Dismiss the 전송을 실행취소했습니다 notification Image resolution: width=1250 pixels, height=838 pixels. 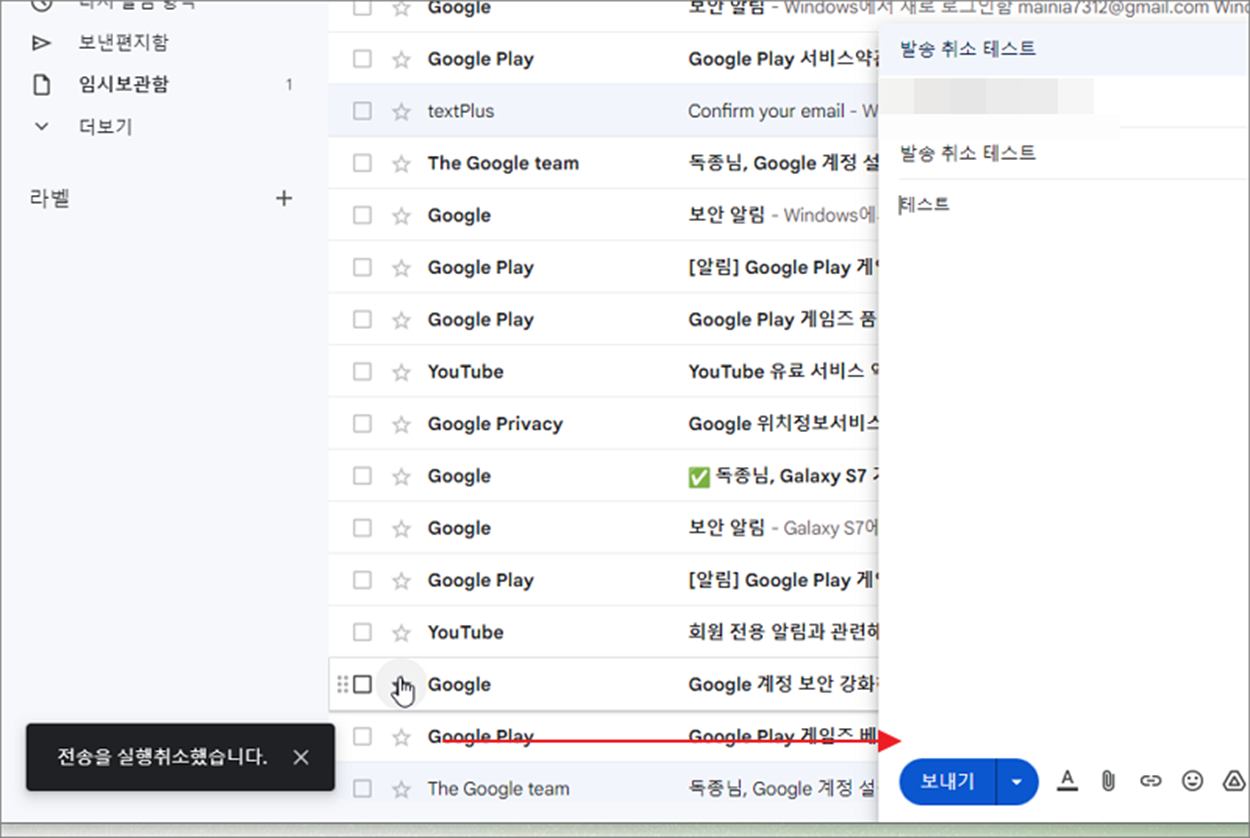(x=301, y=757)
